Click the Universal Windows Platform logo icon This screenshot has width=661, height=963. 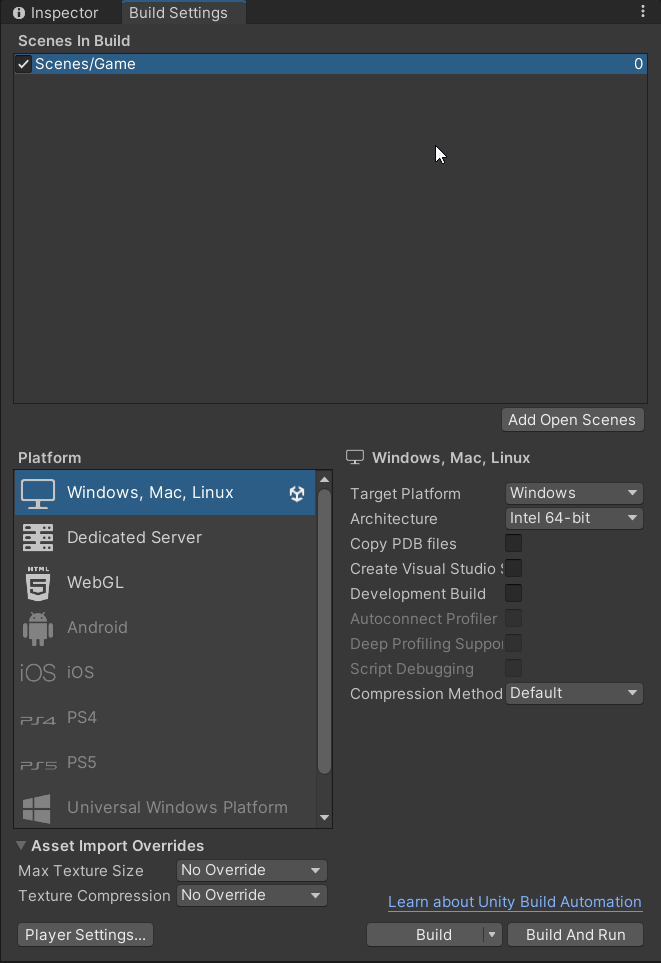37,808
